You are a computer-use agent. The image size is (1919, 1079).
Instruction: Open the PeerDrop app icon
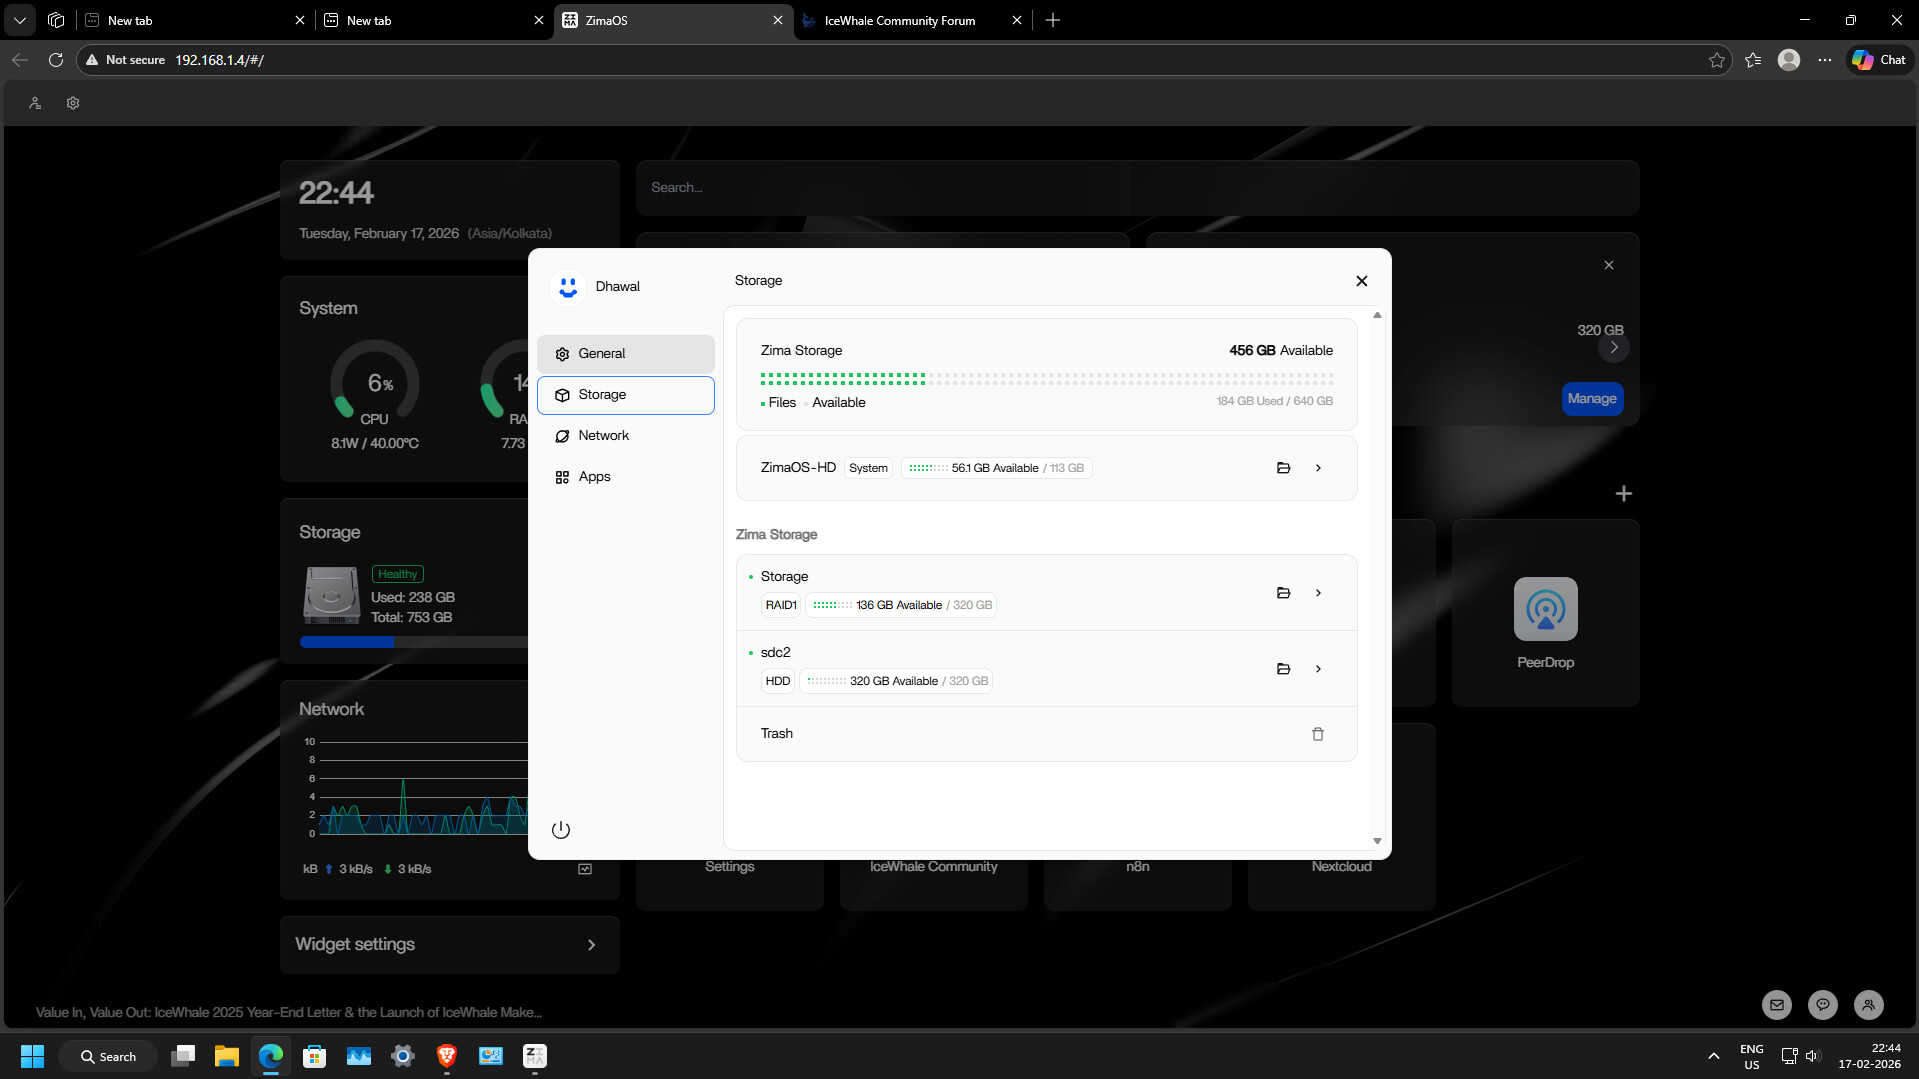(x=1545, y=609)
